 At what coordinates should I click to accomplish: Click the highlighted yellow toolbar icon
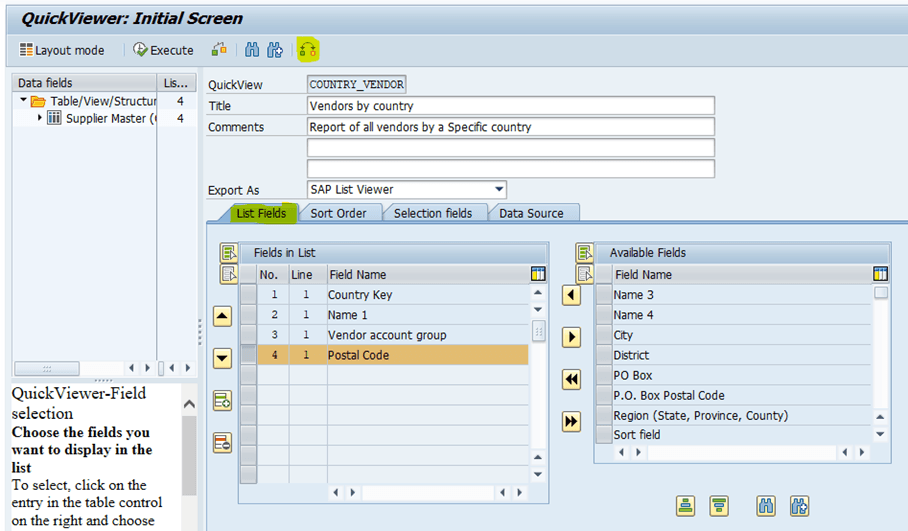pos(307,50)
